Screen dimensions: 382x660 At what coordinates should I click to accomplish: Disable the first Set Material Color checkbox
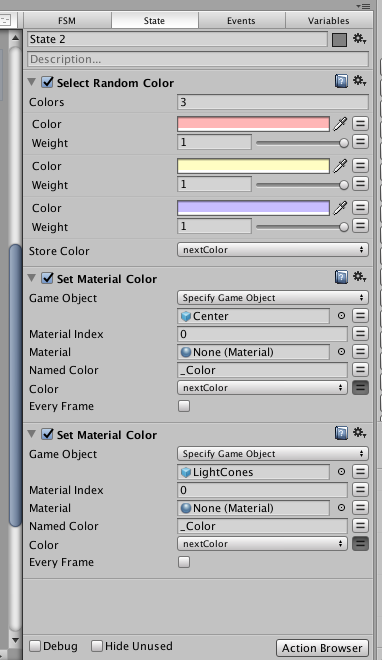(47, 278)
